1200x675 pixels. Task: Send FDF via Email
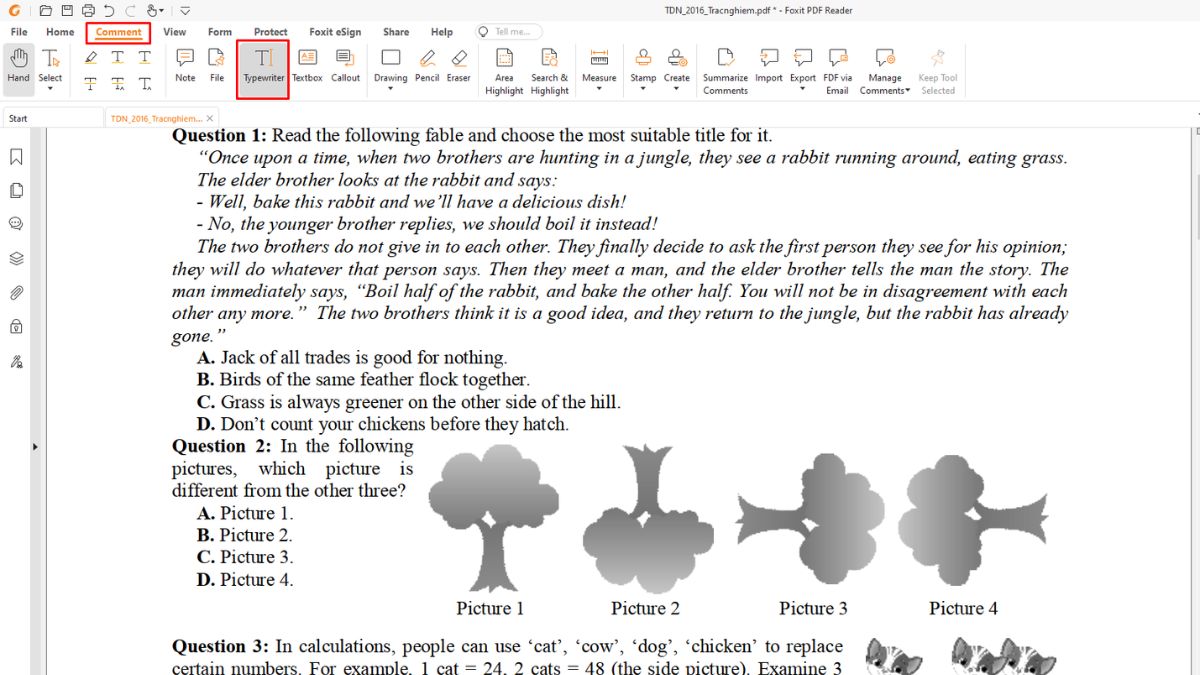click(837, 71)
